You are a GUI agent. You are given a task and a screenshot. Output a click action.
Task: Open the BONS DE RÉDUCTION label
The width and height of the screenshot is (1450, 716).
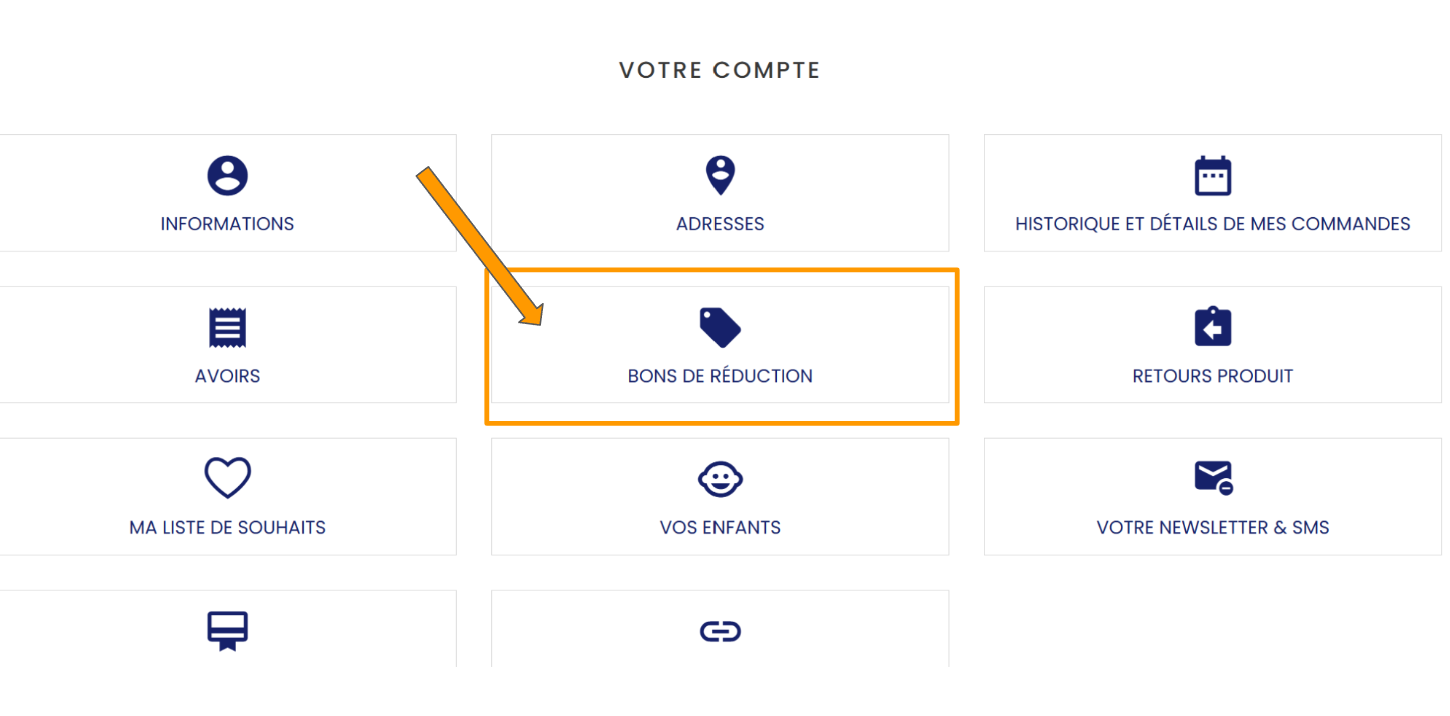pos(720,376)
